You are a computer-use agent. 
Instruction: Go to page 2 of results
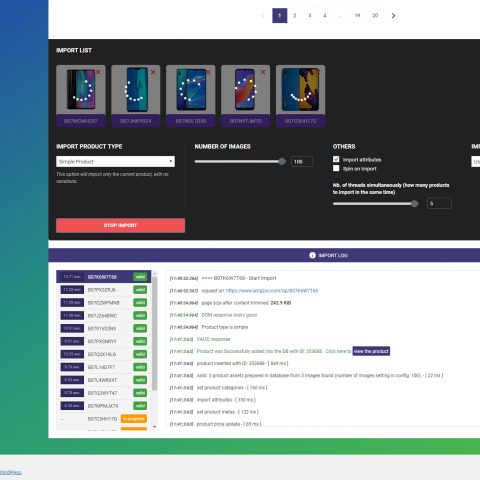[x=295, y=16]
